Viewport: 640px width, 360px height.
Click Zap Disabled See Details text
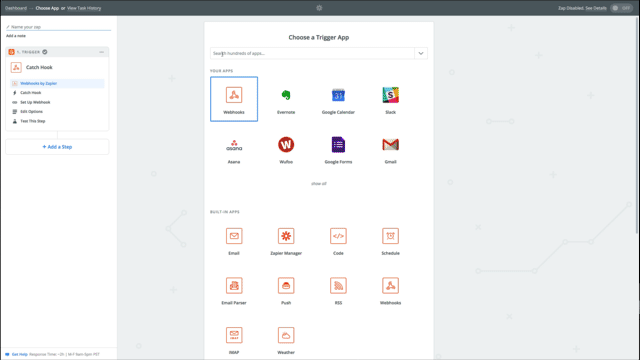pyautogui.click(x=582, y=8)
